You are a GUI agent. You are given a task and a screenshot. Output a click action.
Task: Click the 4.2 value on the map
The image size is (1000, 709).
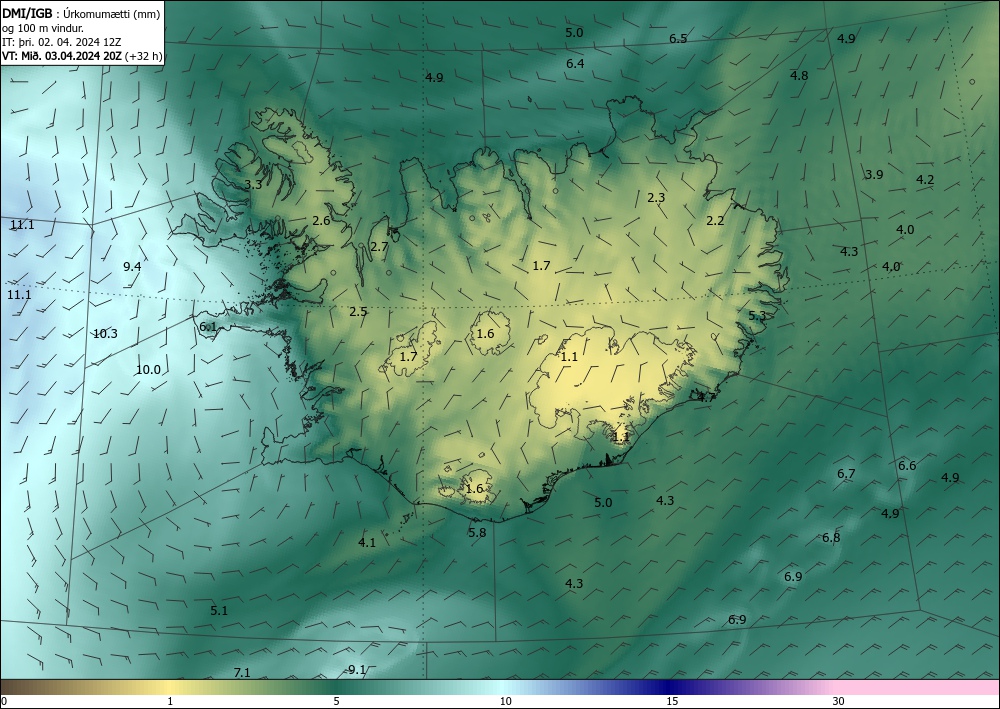pyautogui.click(x=925, y=180)
